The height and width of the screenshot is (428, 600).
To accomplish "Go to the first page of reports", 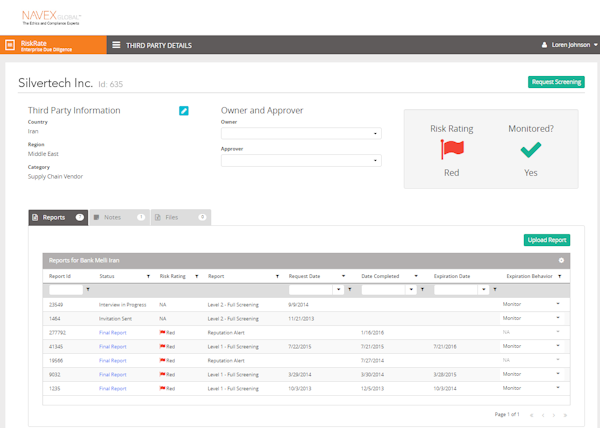I will tap(532, 415).
